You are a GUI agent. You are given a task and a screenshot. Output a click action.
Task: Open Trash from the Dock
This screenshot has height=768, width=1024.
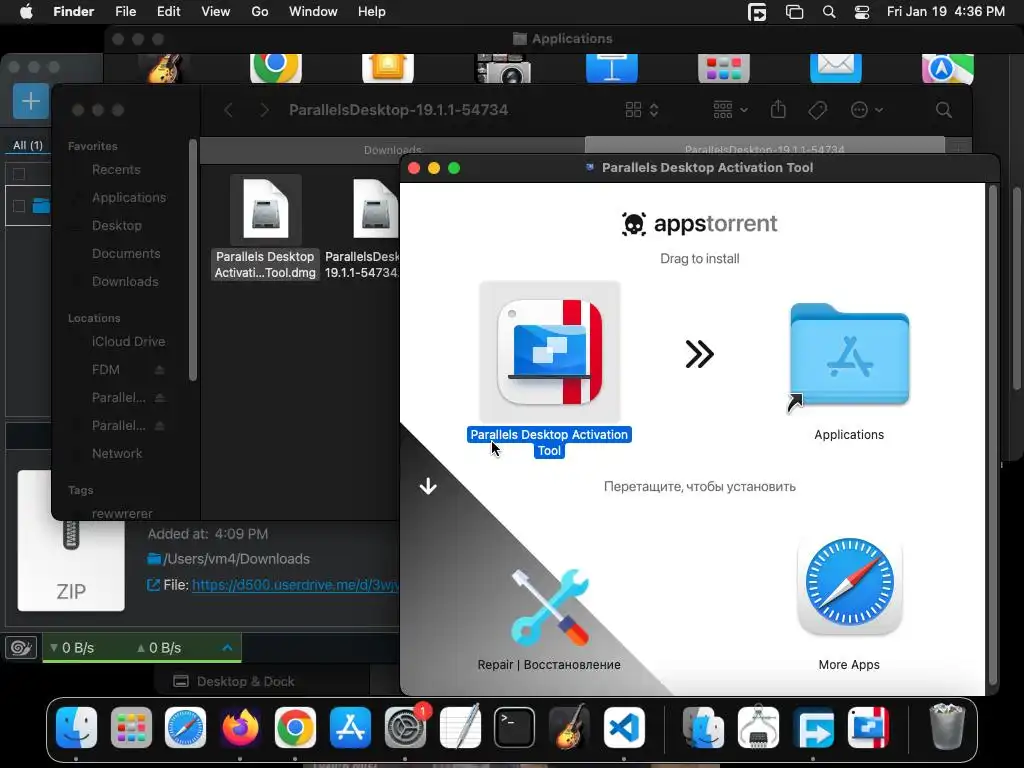[947, 726]
